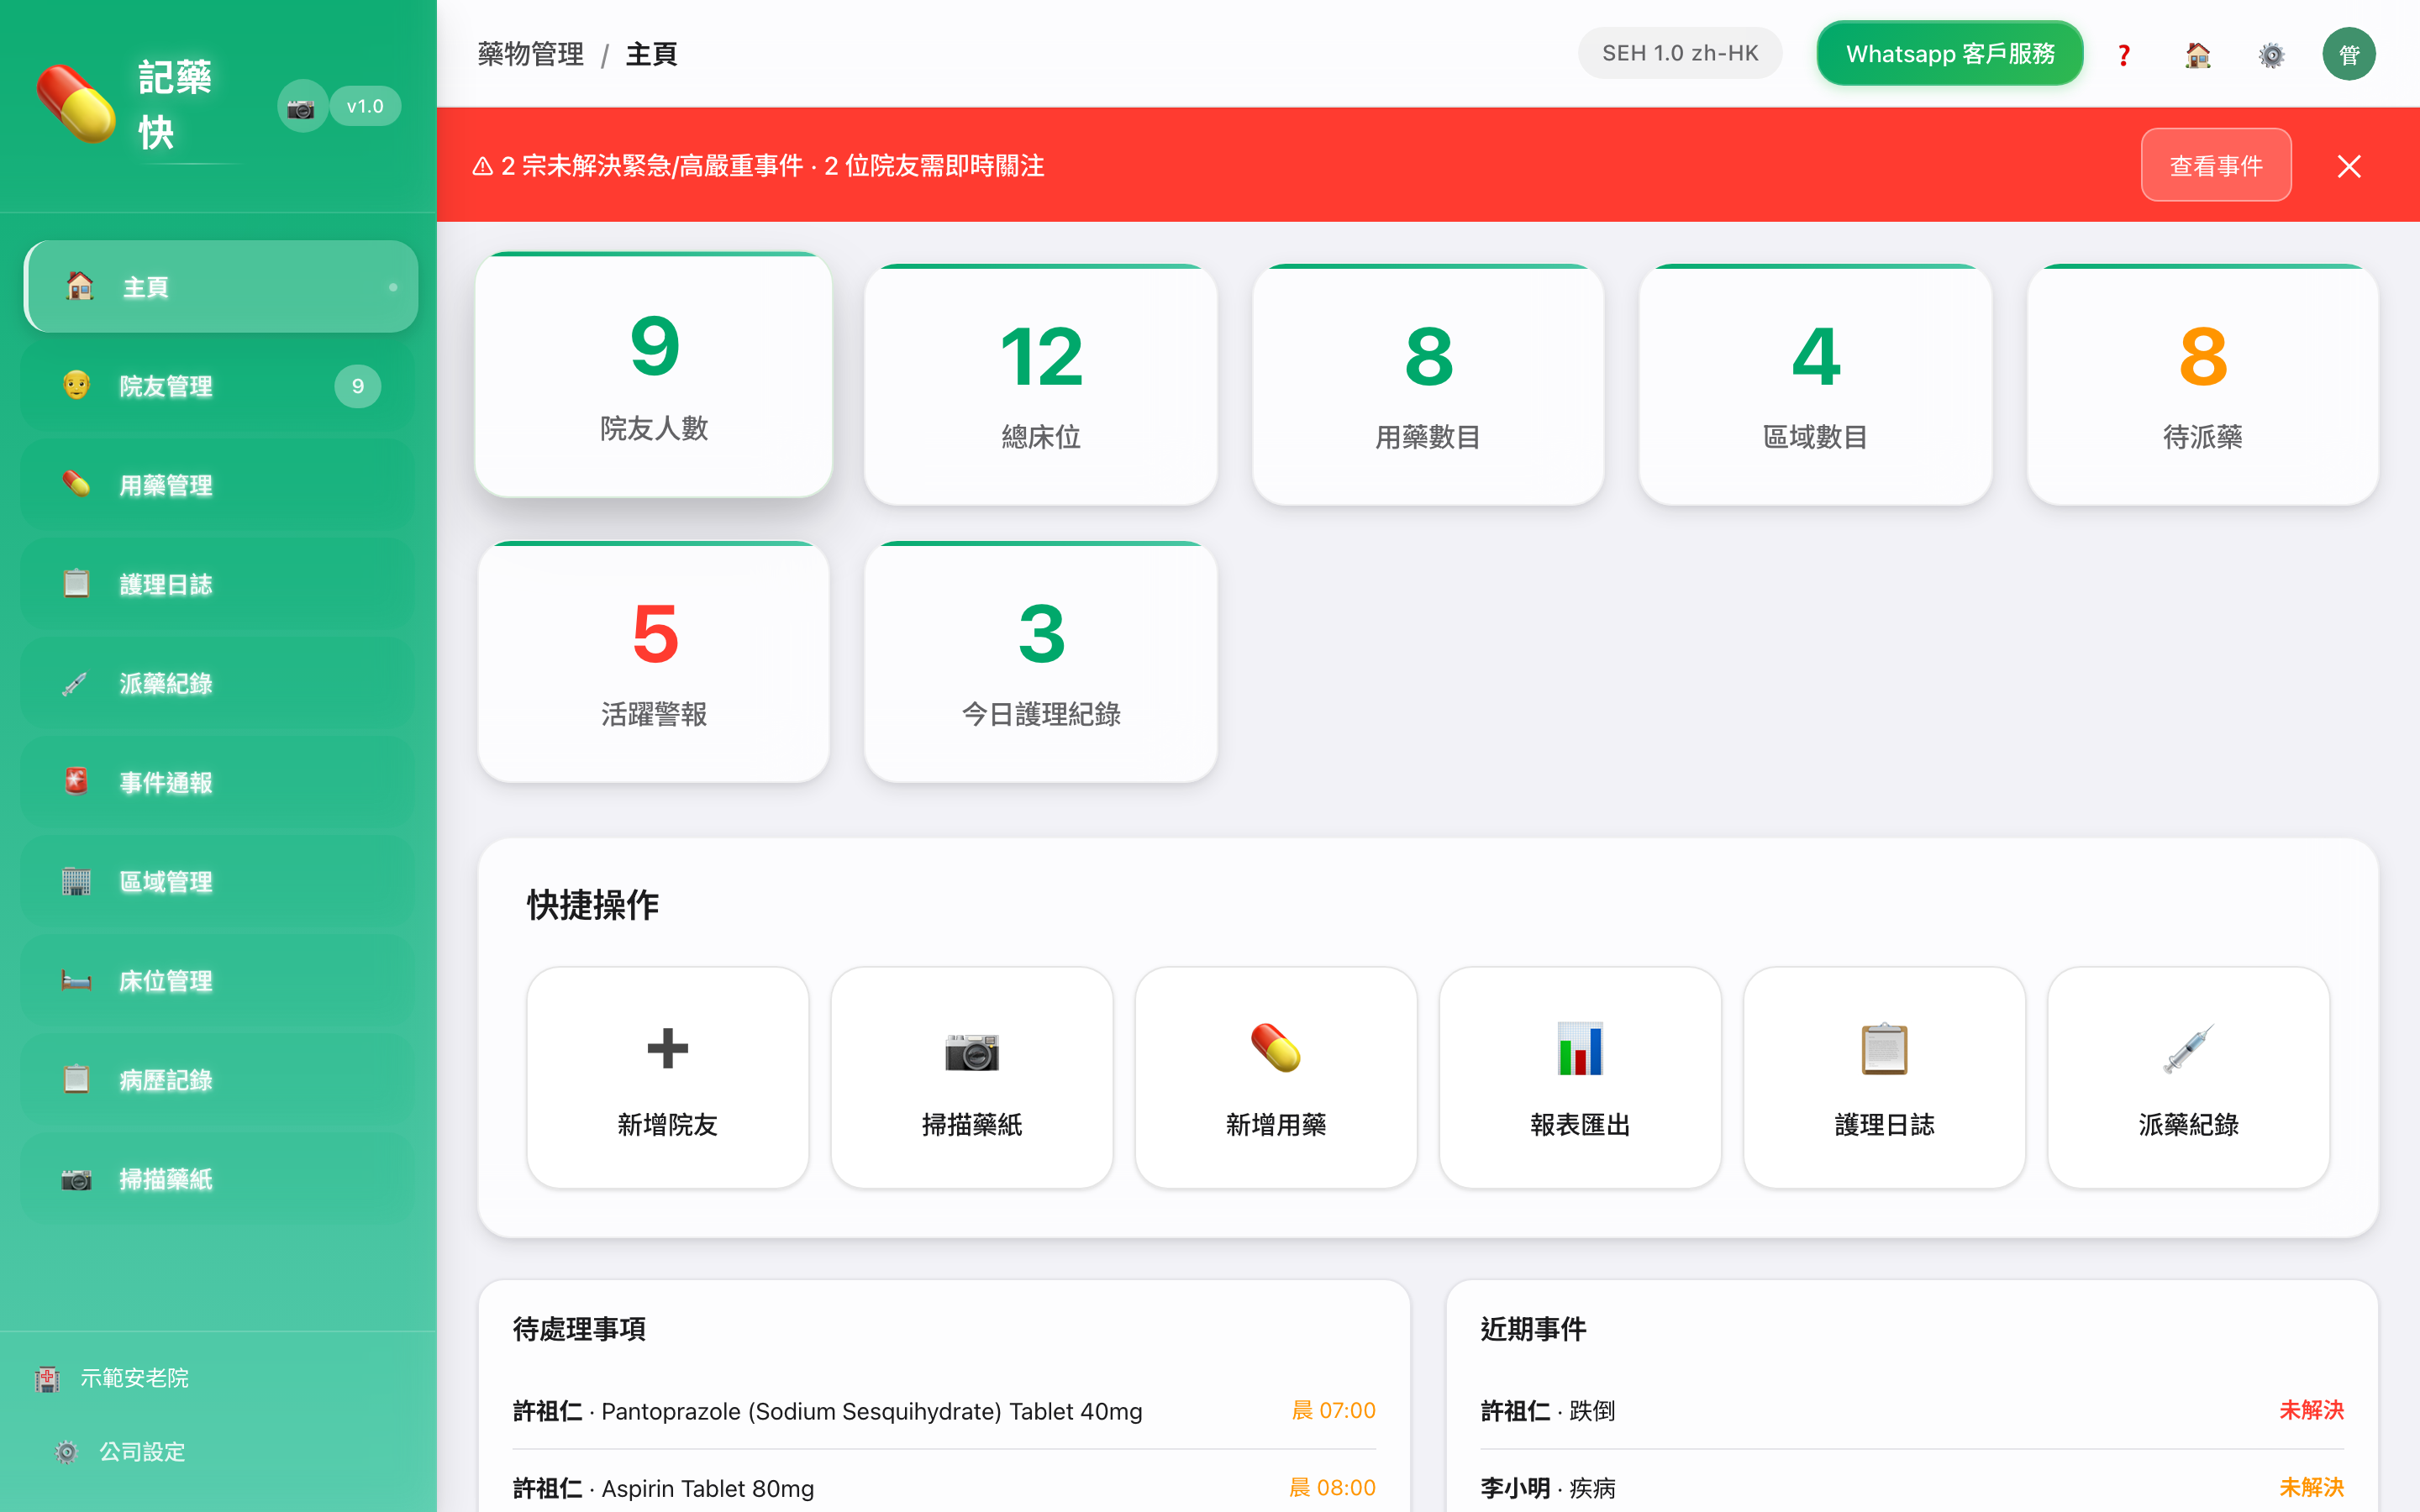Screen dimensions: 2420x1512
Task: Click the syringe icon for 派藥紀錄 shortcut
Action: tap(2188, 1048)
